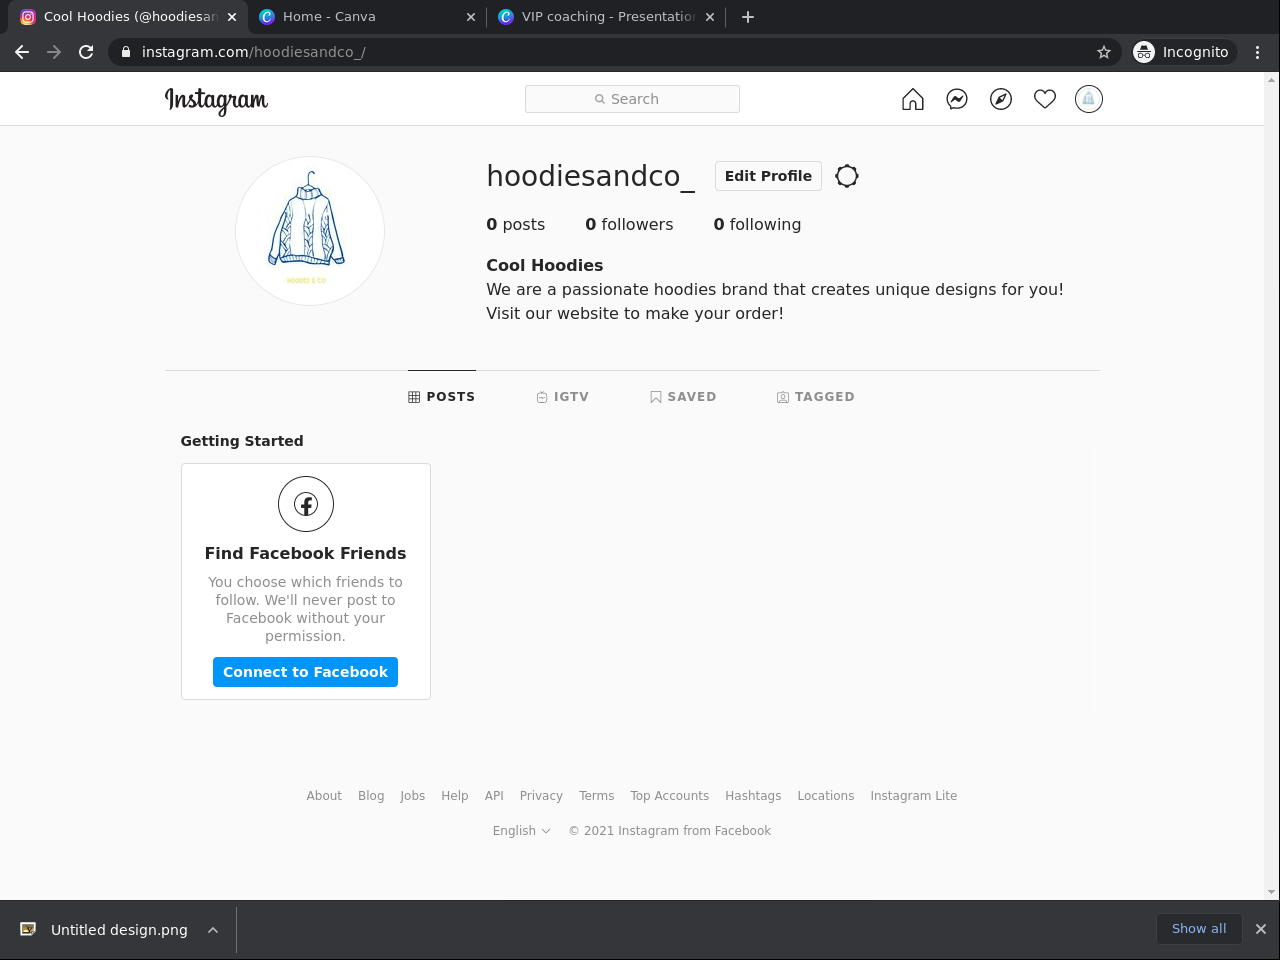View the 0 followers list
This screenshot has height=960, width=1280.
tap(629, 225)
